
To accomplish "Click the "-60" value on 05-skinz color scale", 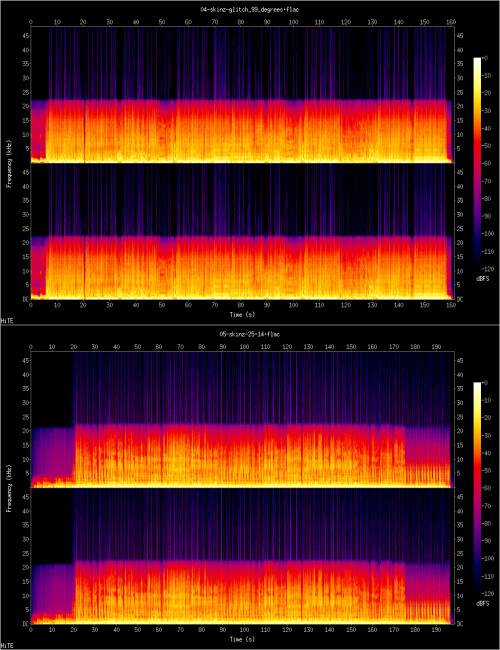I will click(x=489, y=488).
